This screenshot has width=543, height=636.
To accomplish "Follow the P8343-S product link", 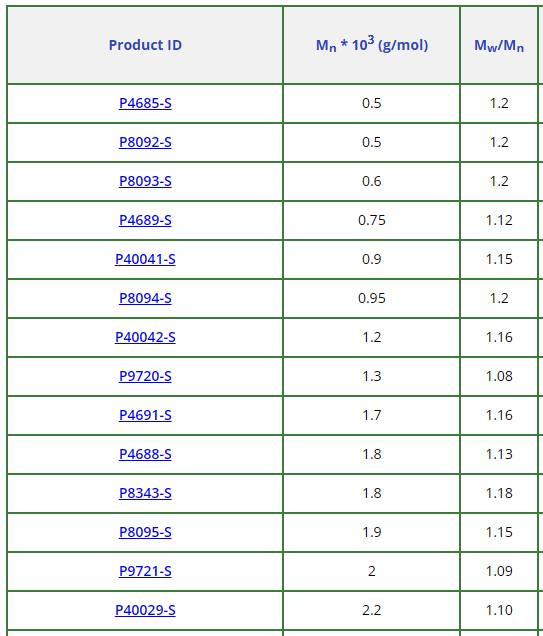I will pyautogui.click(x=145, y=493).
